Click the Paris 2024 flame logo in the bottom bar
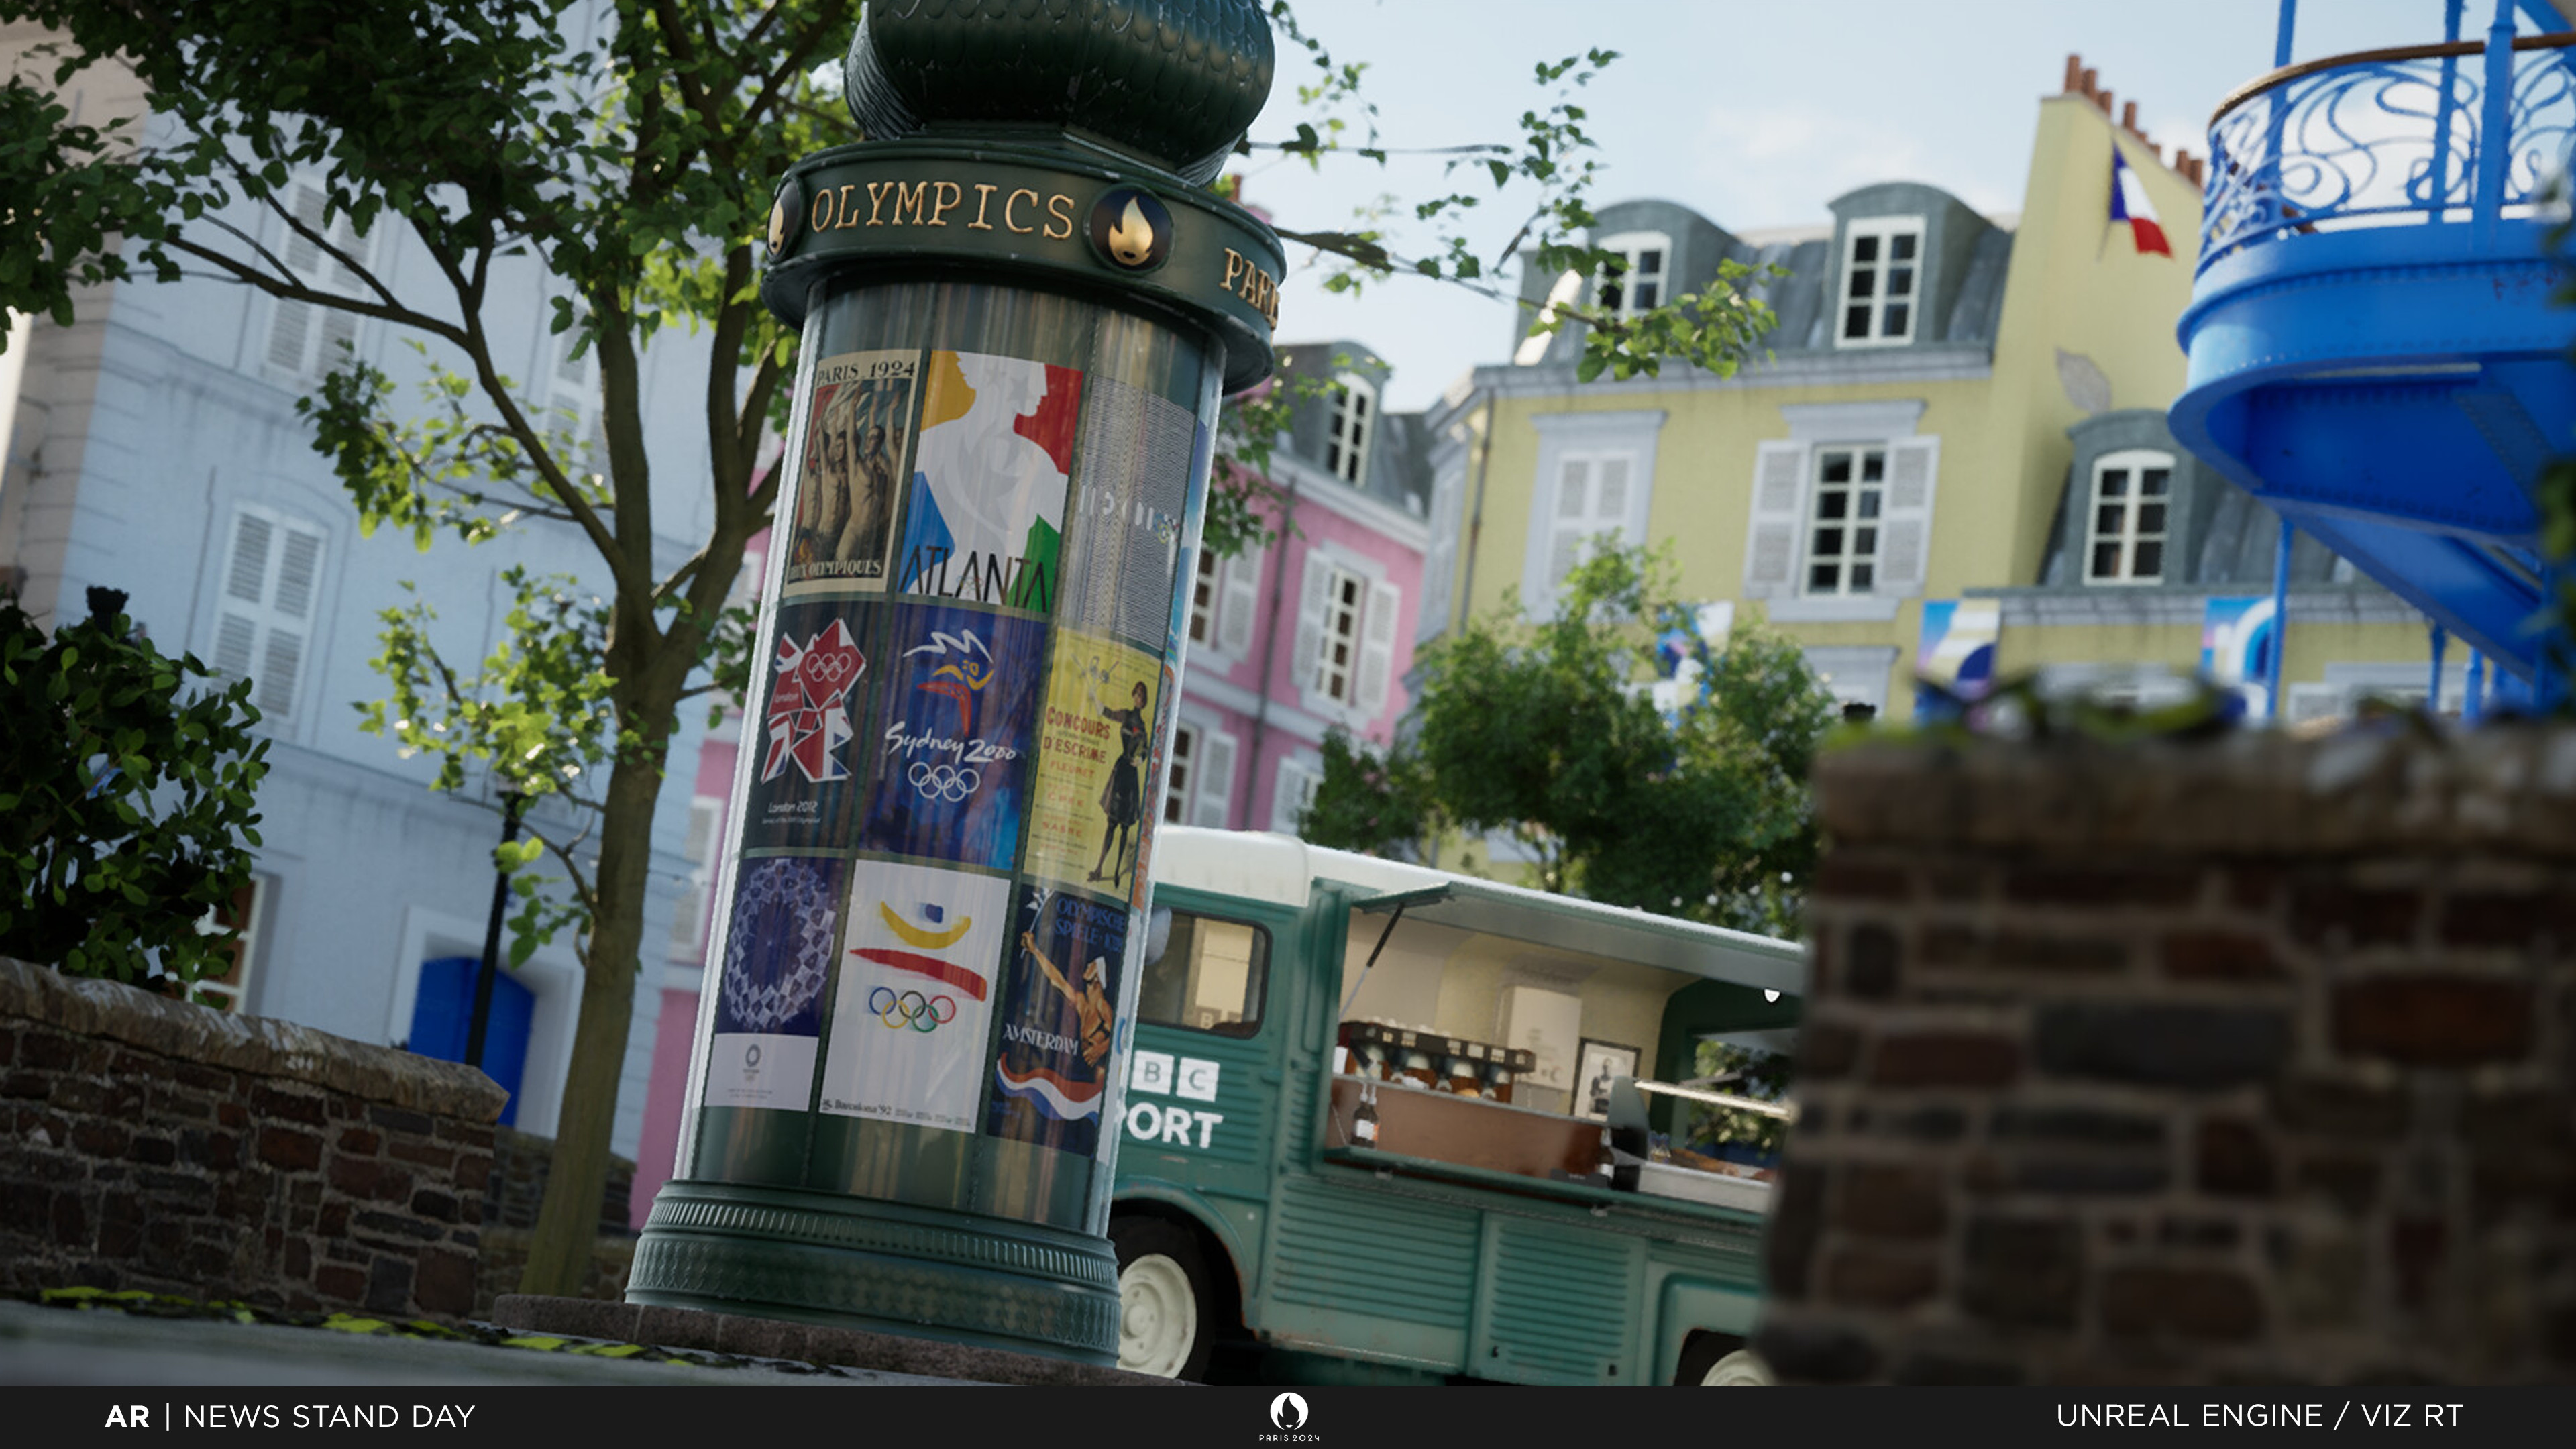Screen dimensions: 2576x1449 pyautogui.click(x=1288, y=1412)
